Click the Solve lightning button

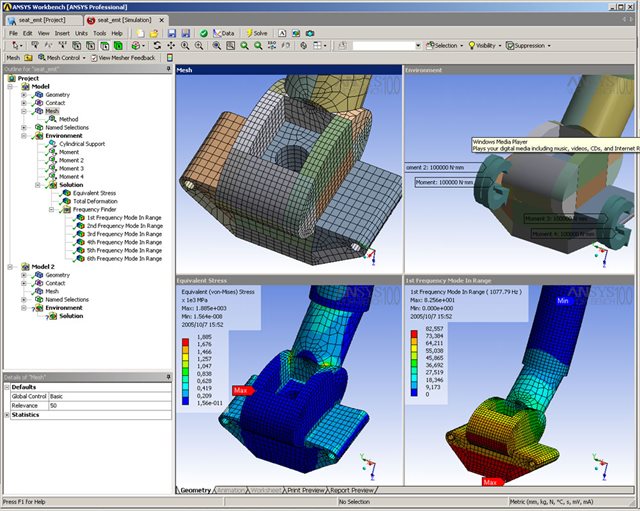[x=257, y=33]
